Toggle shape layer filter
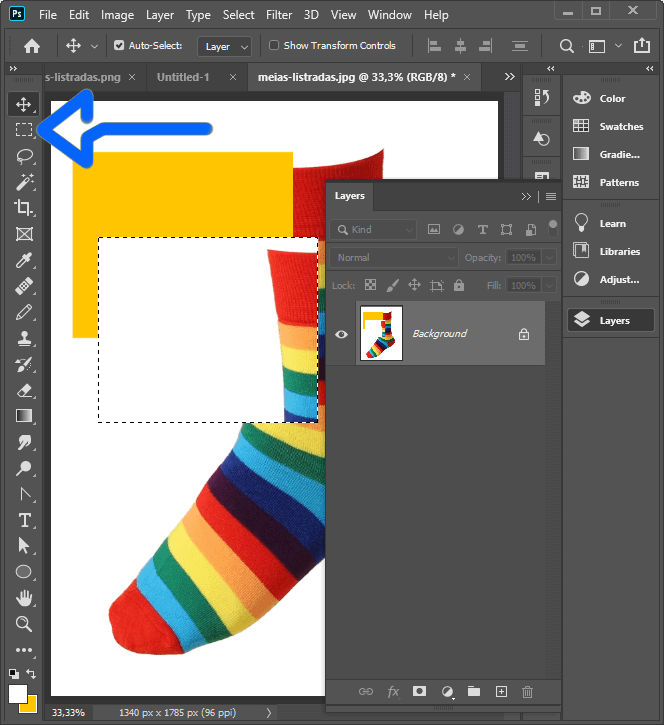The width and height of the screenshot is (664, 725). [506, 229]
